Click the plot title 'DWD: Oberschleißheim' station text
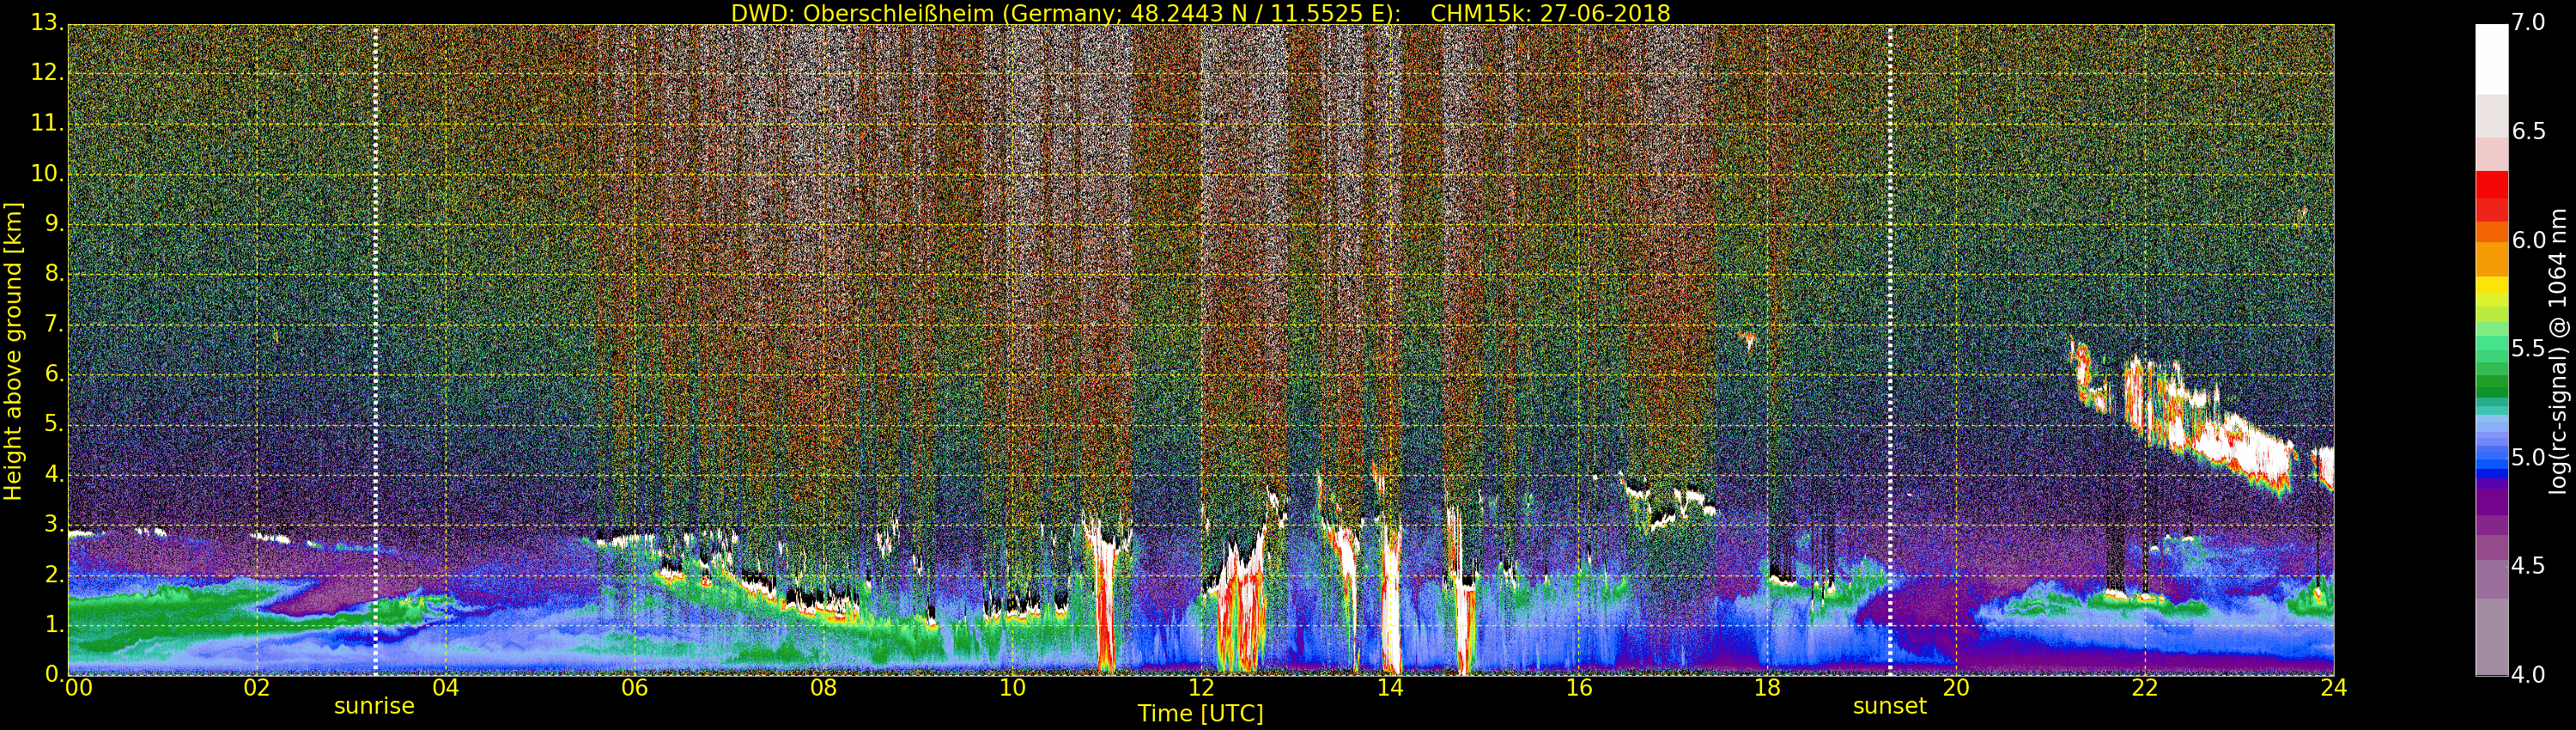 click(x=862, y=13)
